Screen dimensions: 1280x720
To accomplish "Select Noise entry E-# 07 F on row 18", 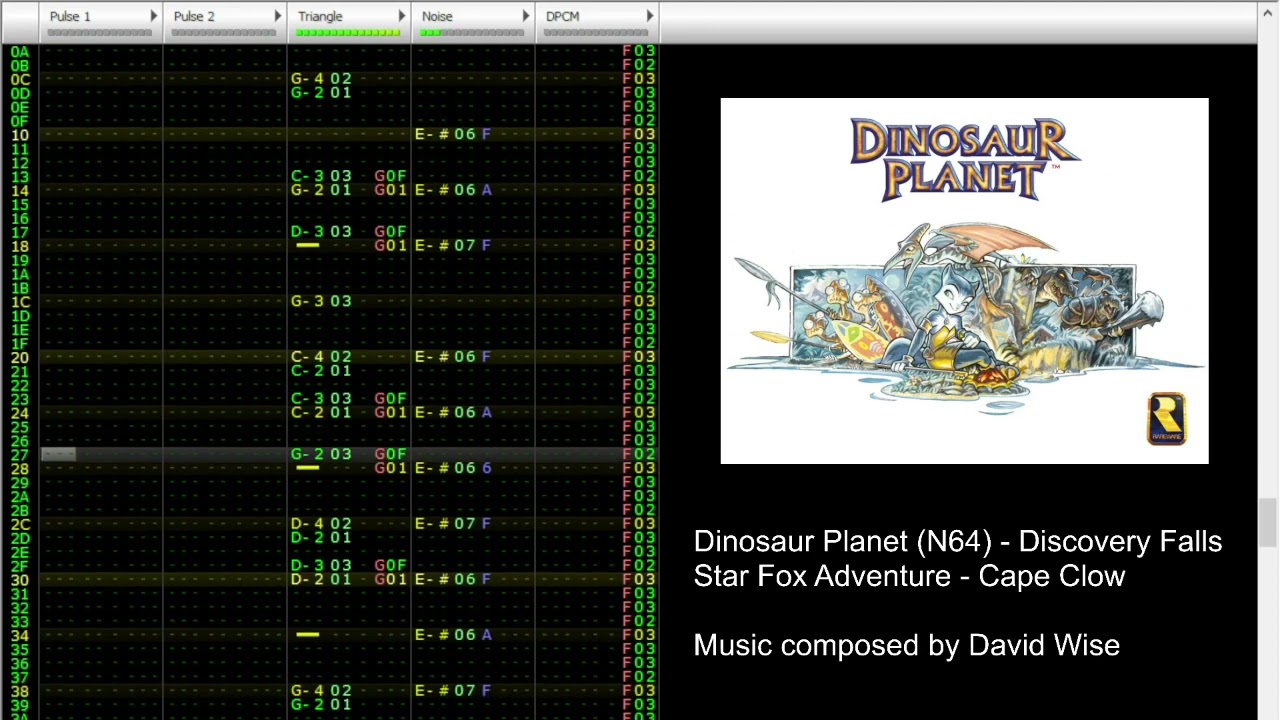I will point(453,245).
